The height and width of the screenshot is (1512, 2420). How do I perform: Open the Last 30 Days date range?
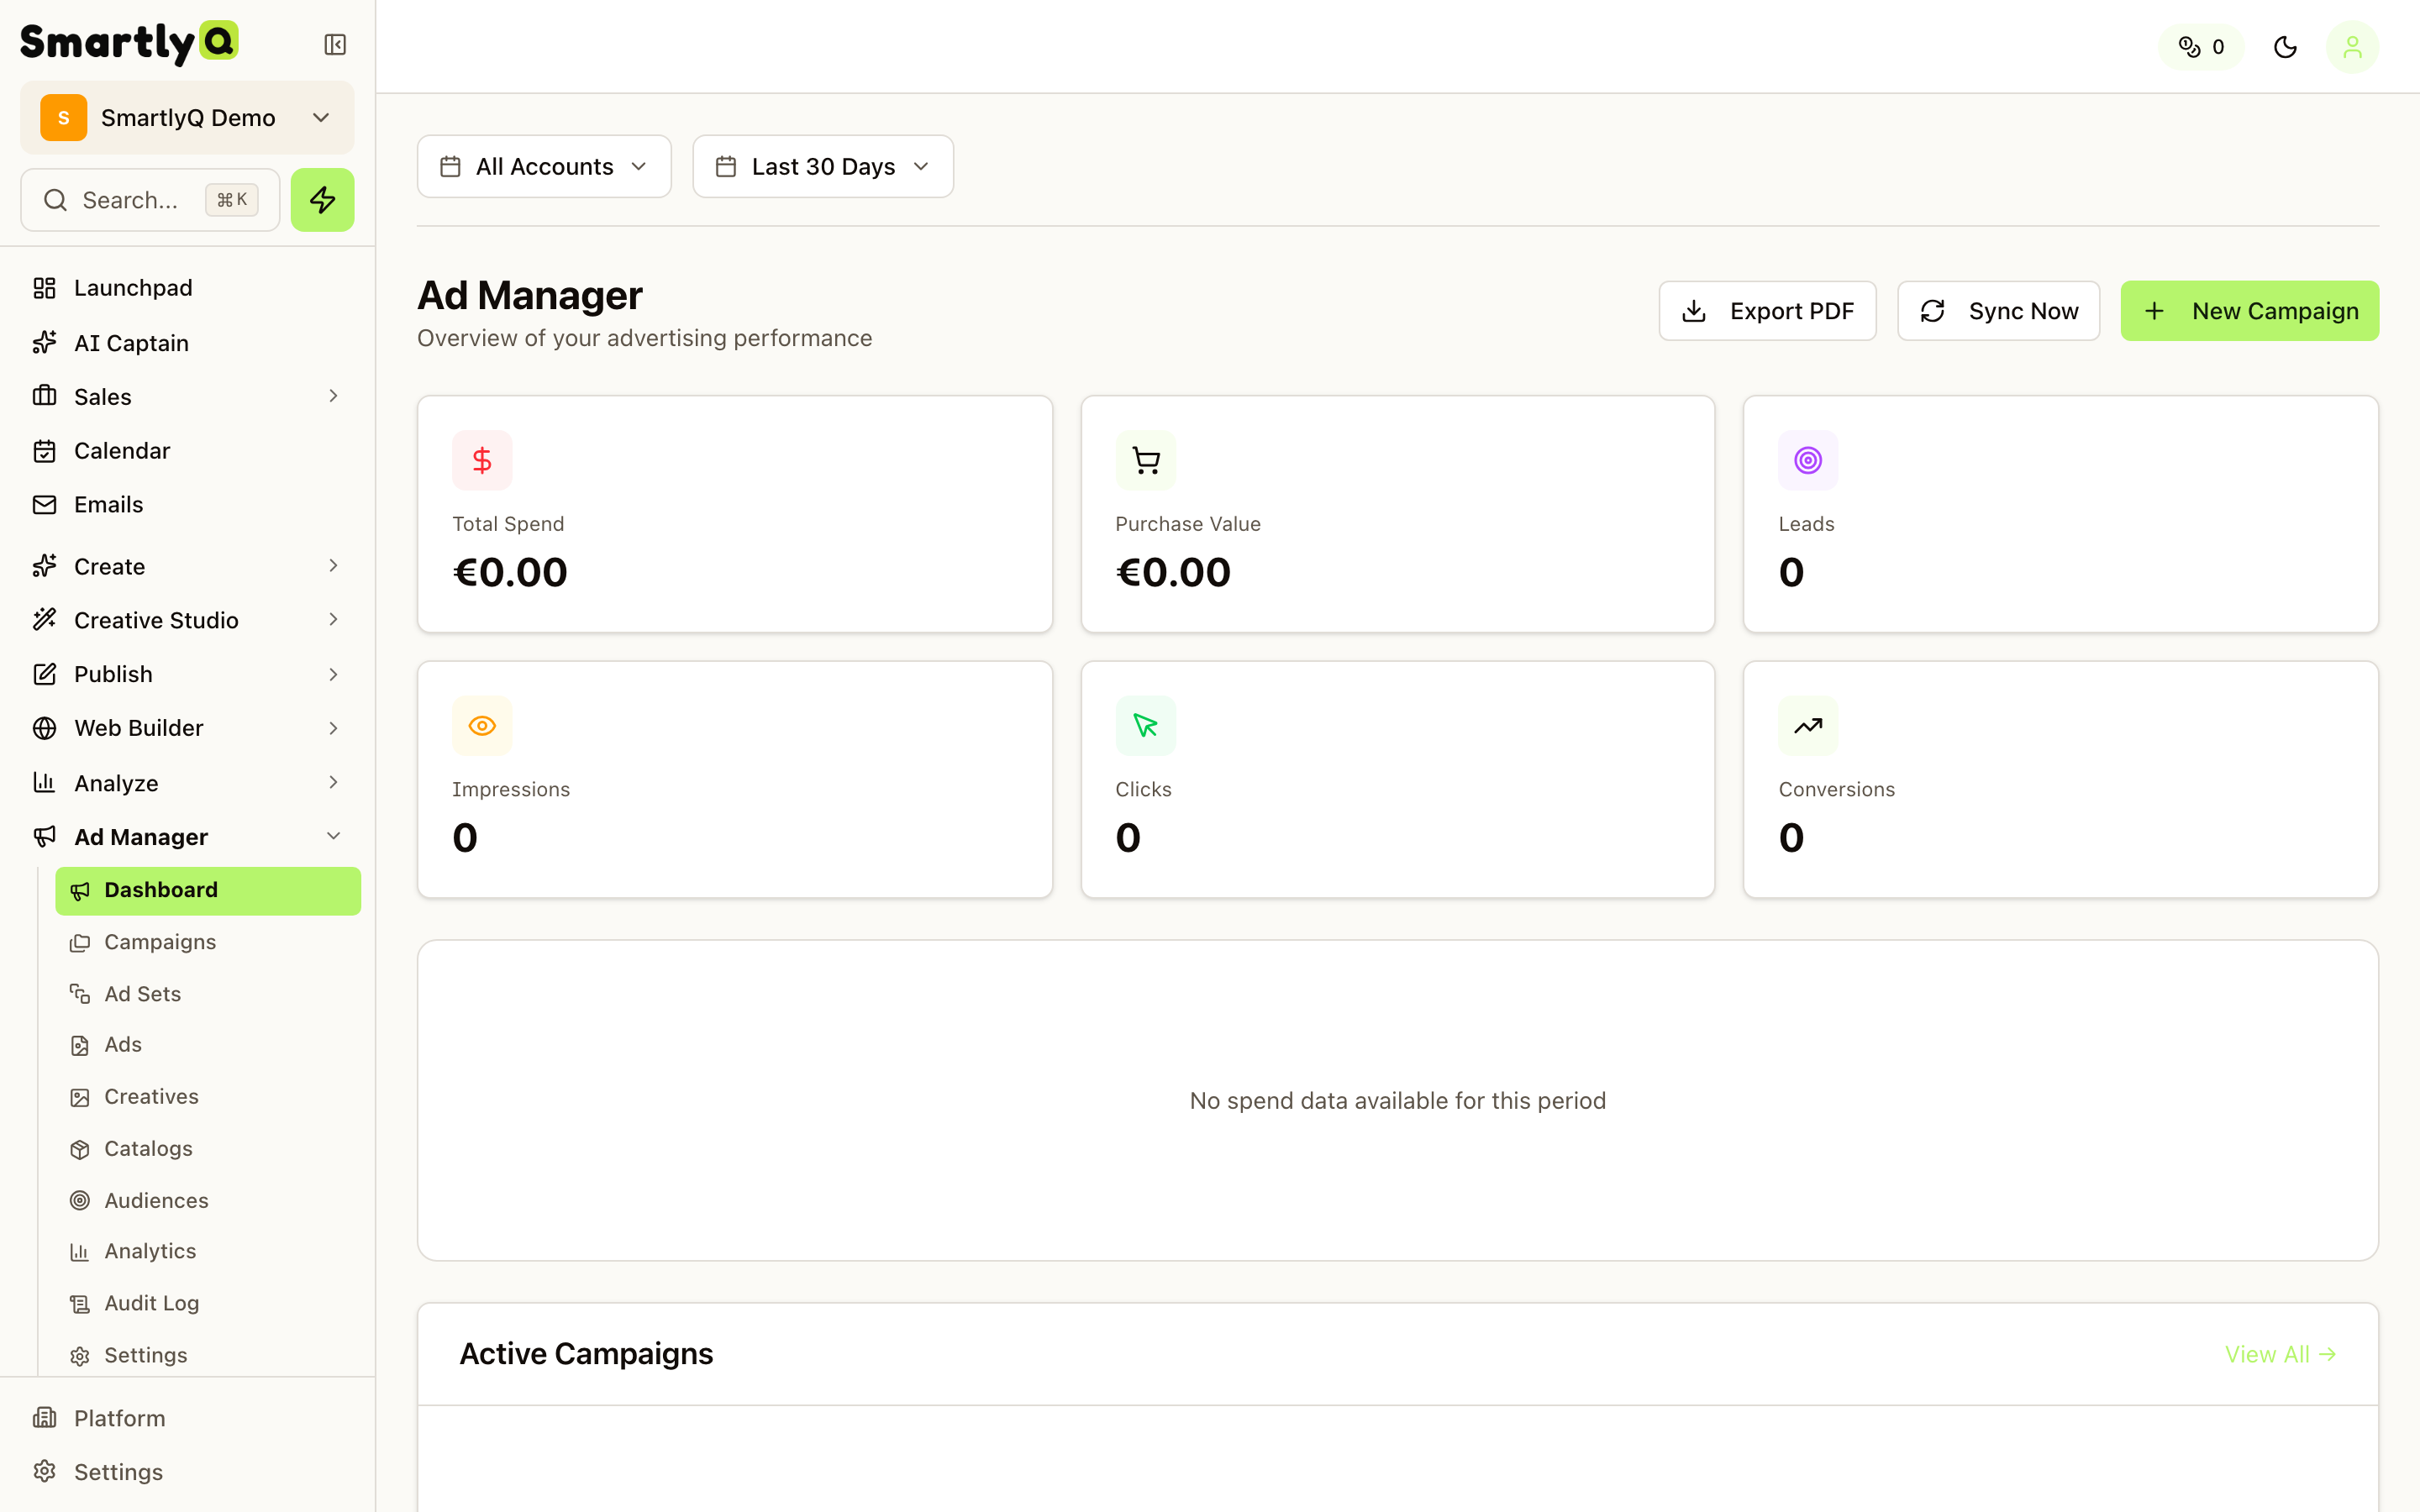[x=823, y=166]
